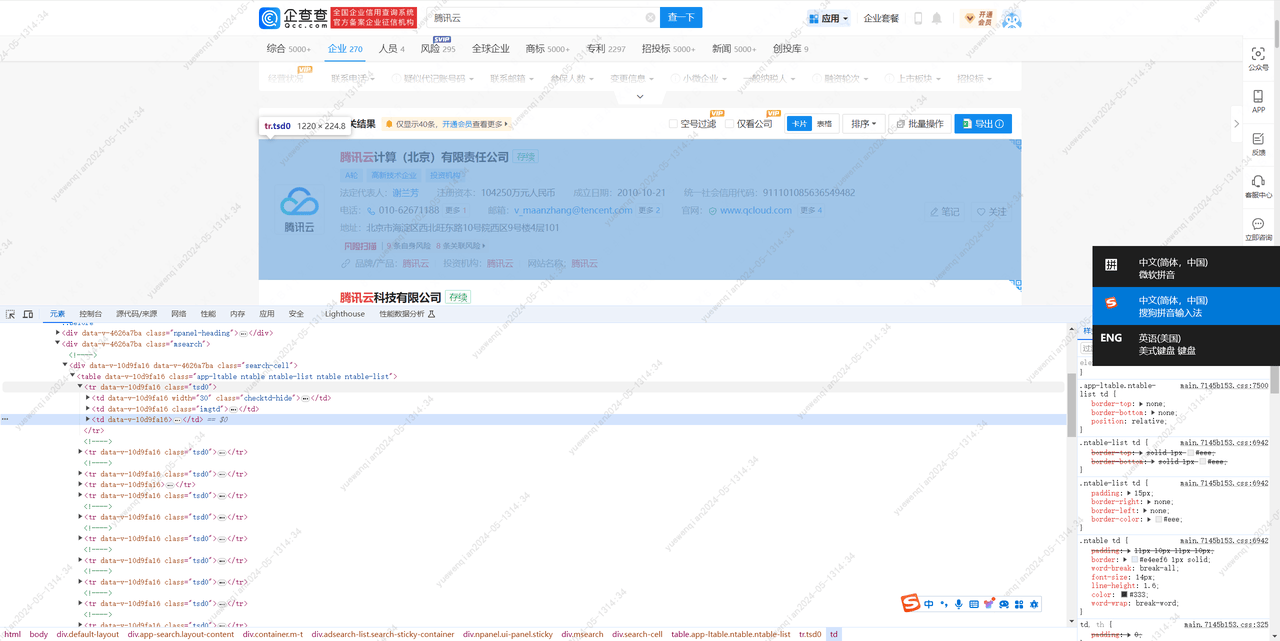Select Sogou Pinyin in input method panel
Viewport: 1280px width, 641px height.
1184,305
